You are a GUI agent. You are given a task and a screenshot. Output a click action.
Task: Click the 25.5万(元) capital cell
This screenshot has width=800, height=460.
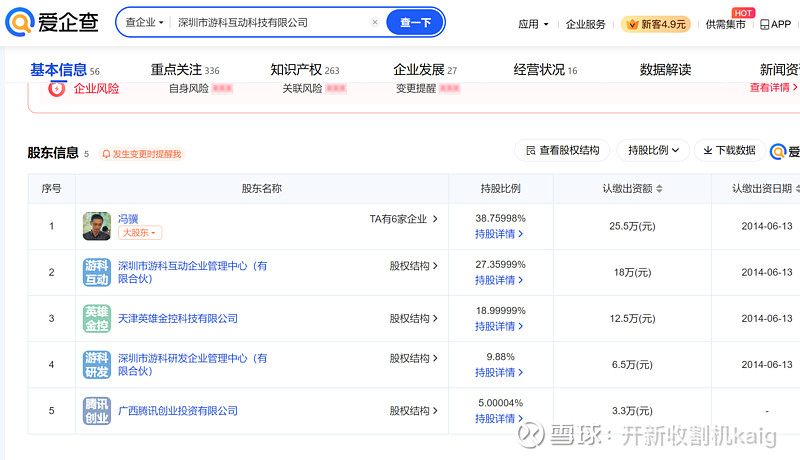(632, 226)
